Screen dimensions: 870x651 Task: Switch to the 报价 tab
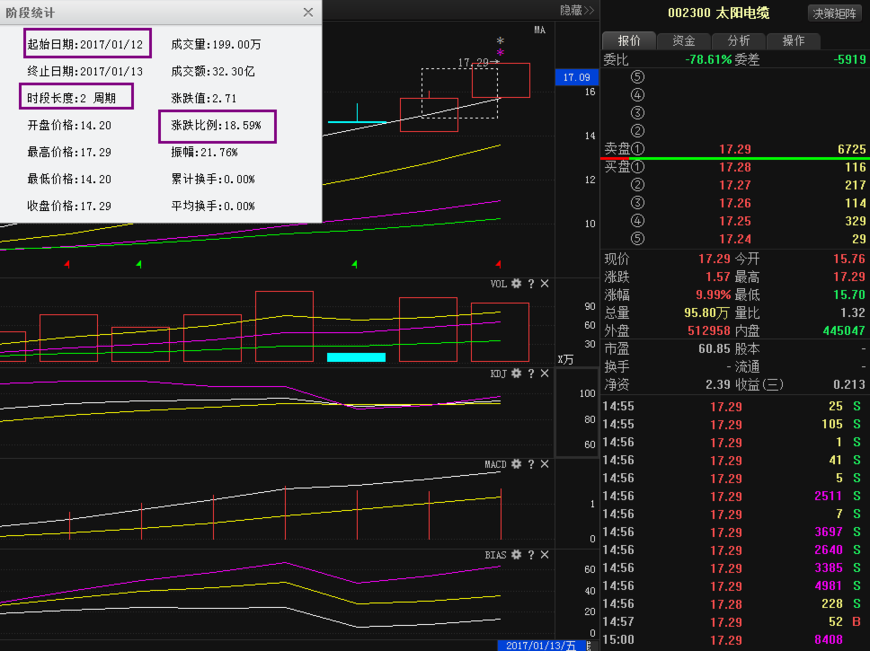629,41
